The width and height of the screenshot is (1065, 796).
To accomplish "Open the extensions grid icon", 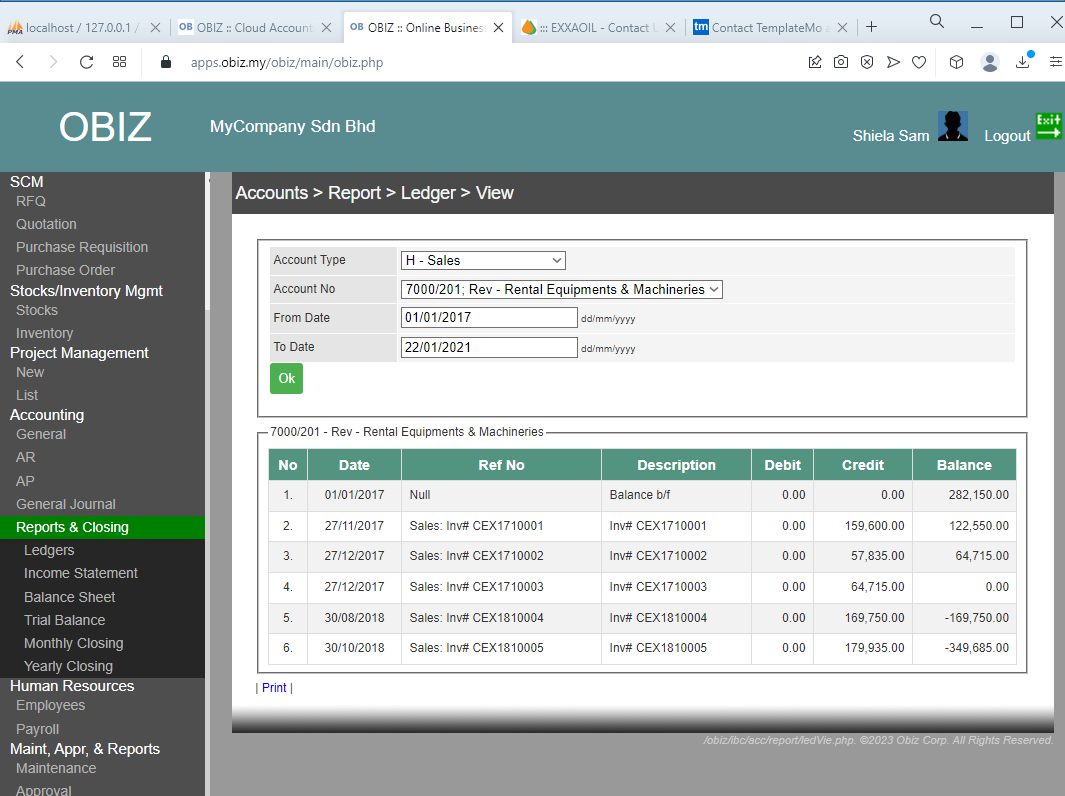I will pyautogui.click(x=119, y=61).
